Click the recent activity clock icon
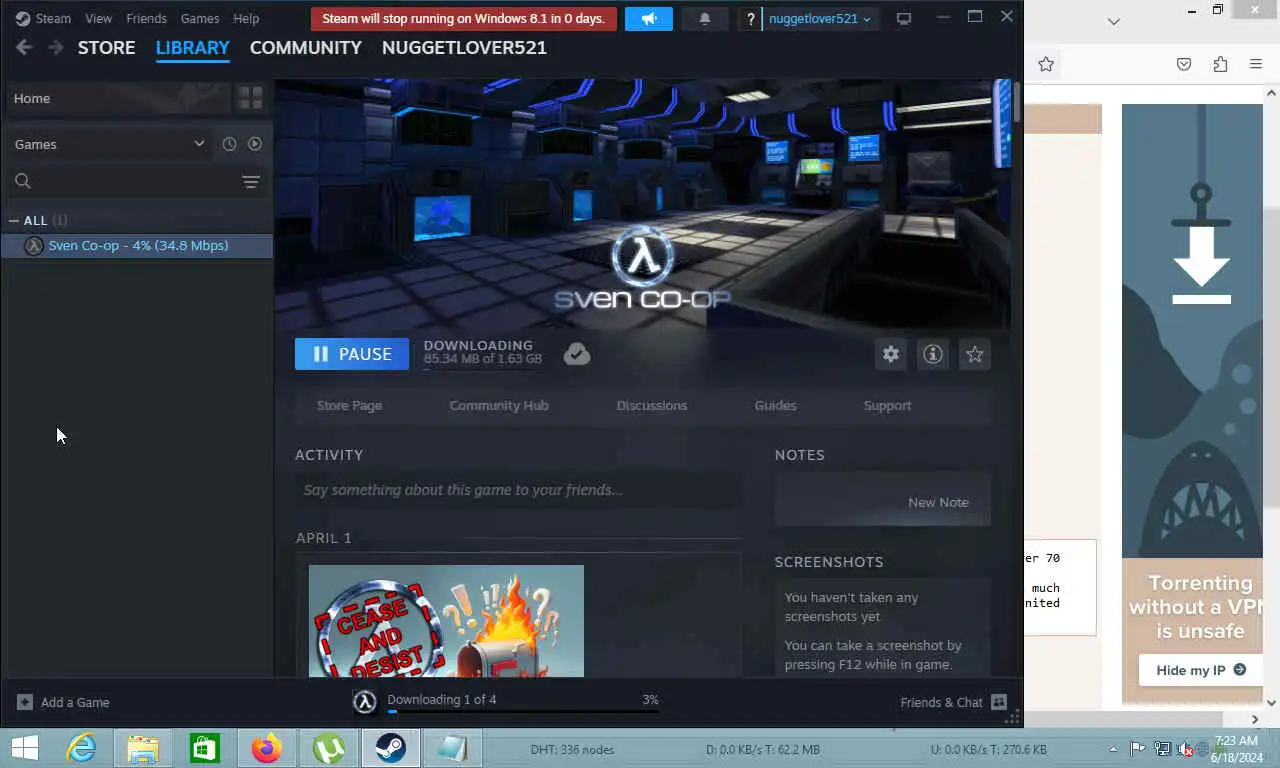1280x768 pixels. 229,144
